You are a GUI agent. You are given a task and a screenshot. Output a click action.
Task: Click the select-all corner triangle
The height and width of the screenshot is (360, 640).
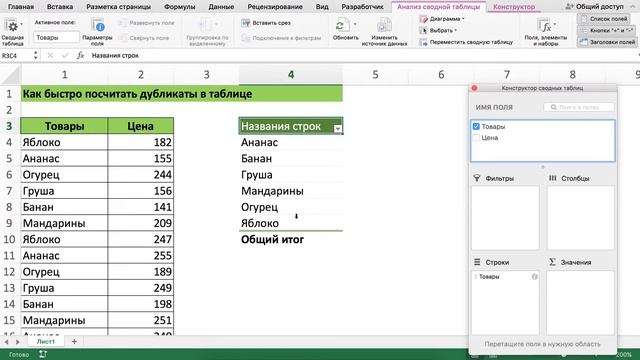coord(11,76)
